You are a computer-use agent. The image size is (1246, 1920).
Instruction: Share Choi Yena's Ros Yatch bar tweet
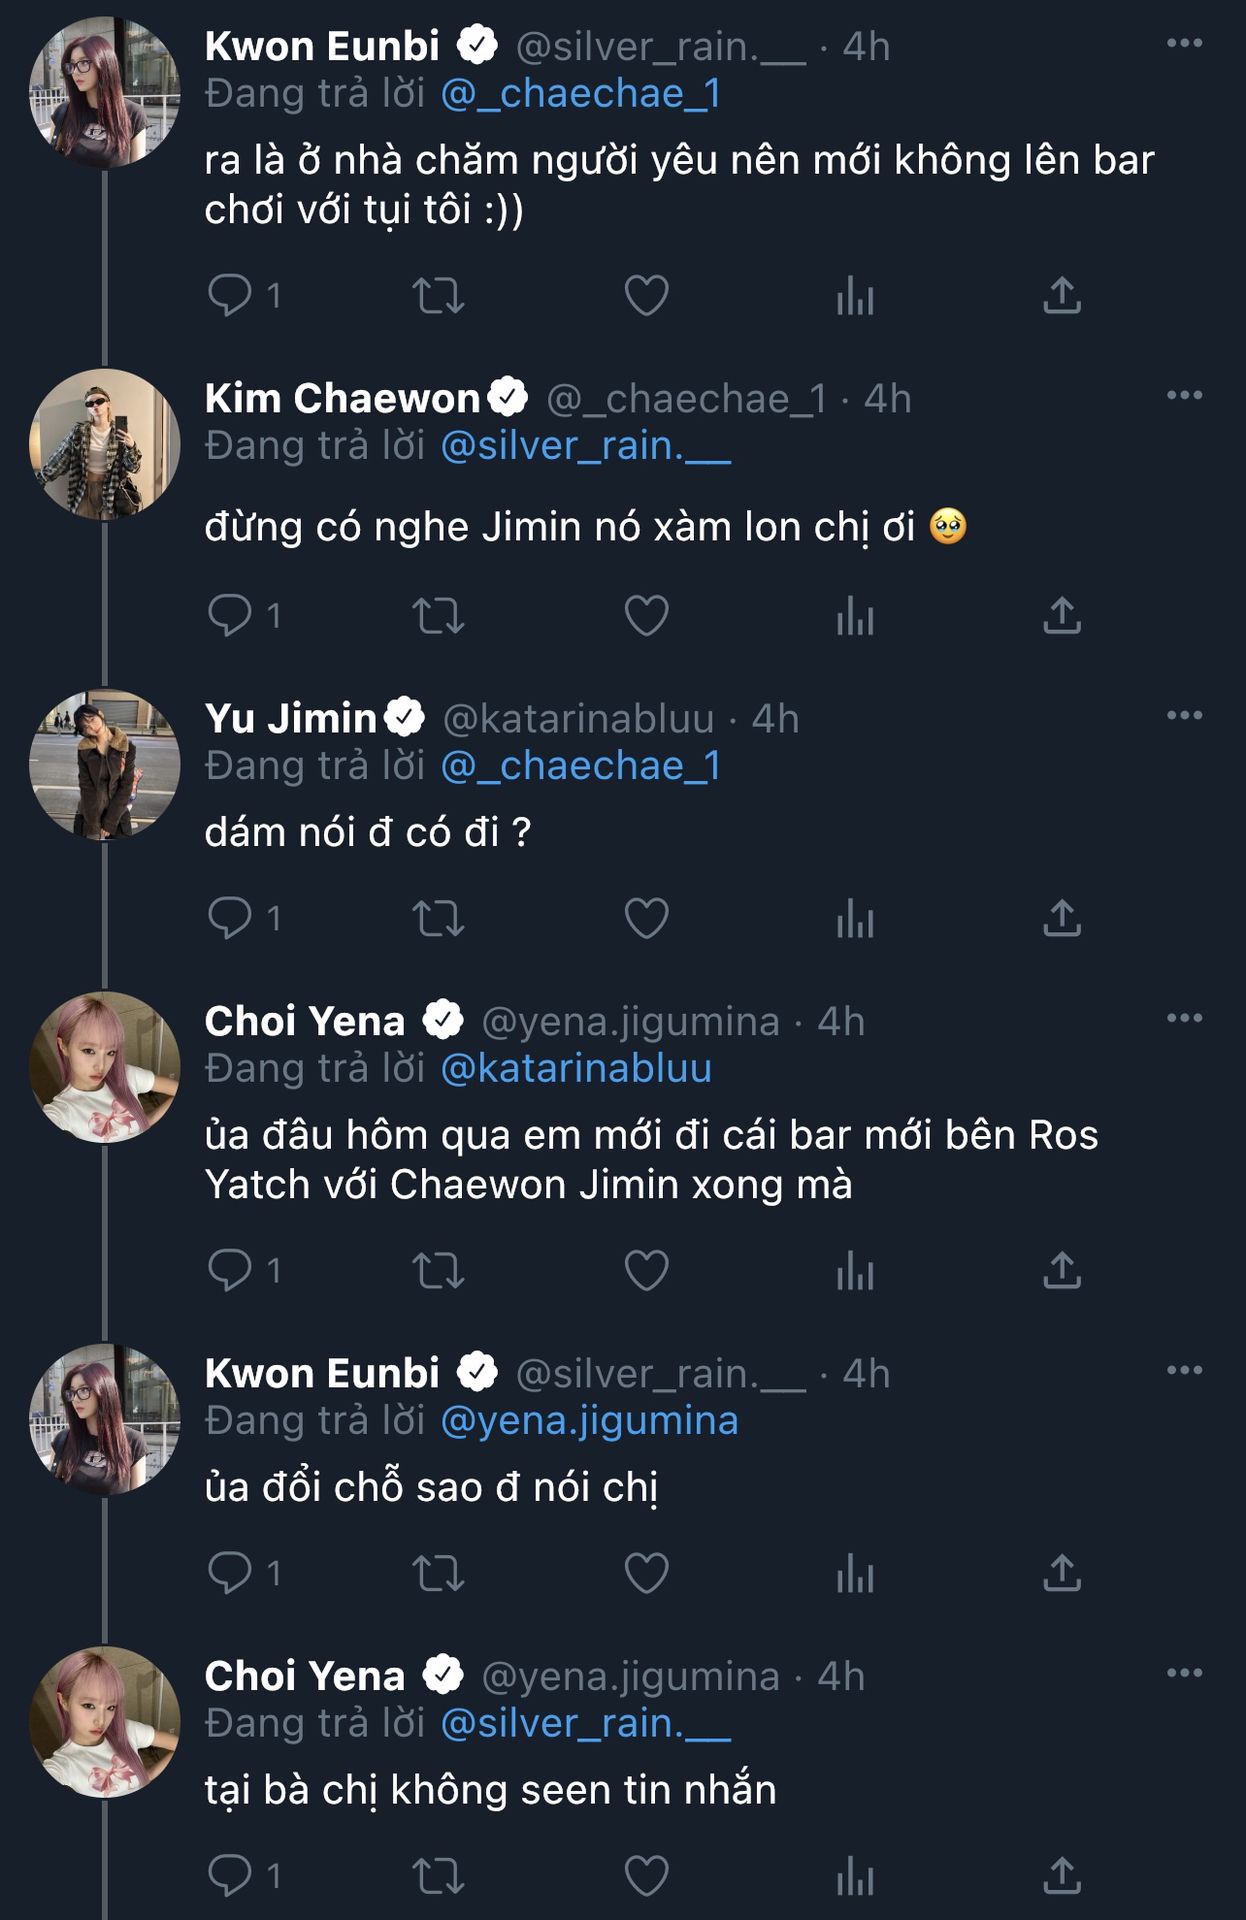pos(1062,1270)
